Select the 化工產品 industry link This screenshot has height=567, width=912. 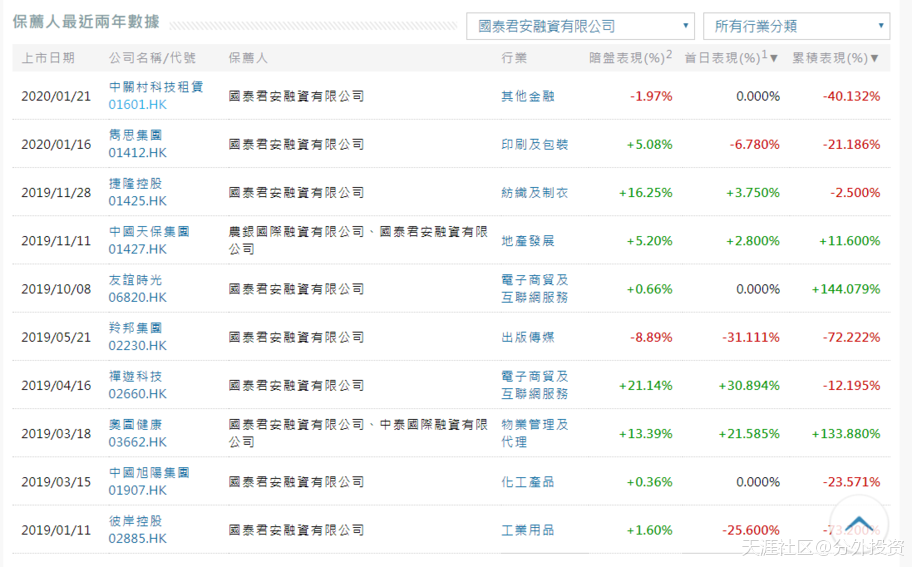point(528,482)
